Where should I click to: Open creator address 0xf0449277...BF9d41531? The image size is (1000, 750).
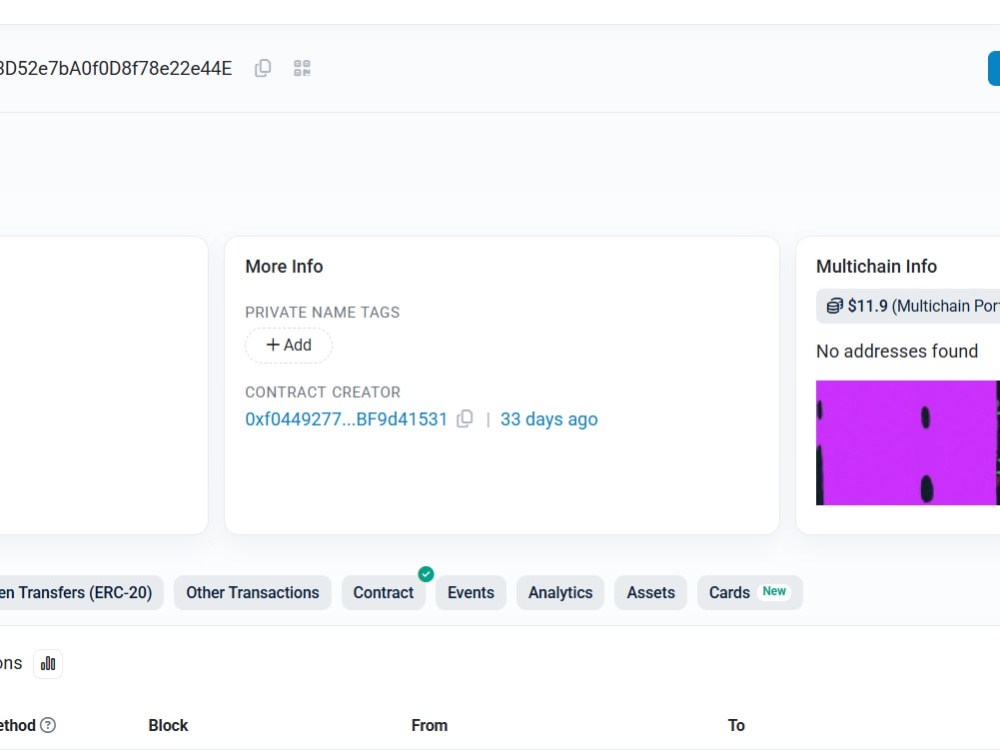pyautogui.click(x=346, y=419)
